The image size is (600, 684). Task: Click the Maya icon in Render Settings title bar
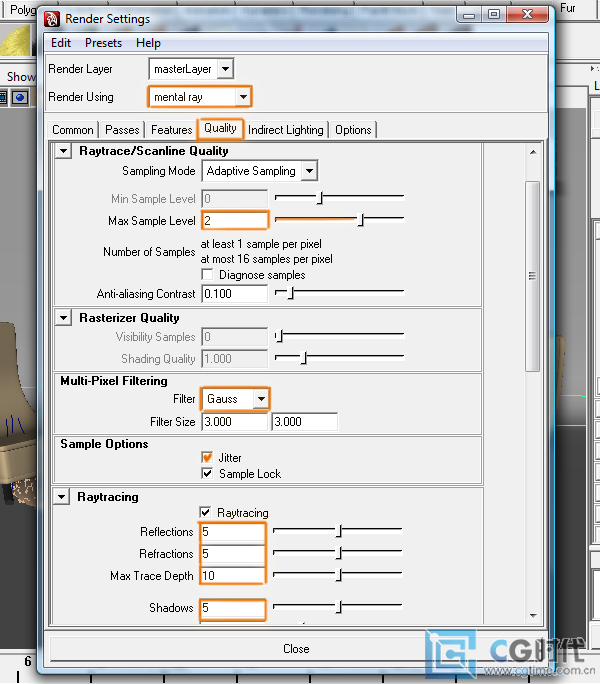pyautogui.click(x=52, y=19)
